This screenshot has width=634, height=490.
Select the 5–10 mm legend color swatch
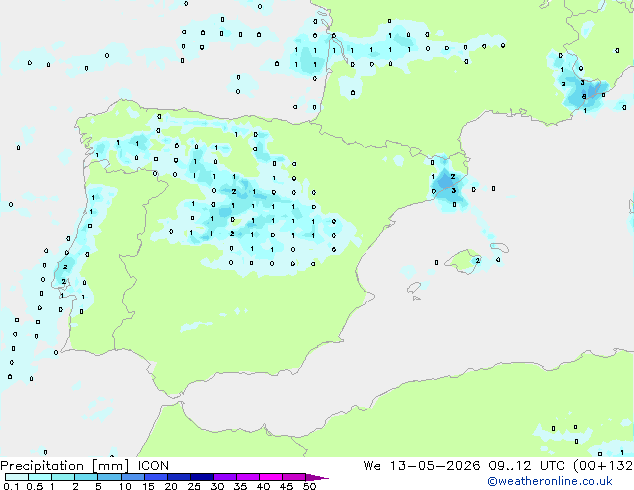pyautogui.click(x=109, y=477)
